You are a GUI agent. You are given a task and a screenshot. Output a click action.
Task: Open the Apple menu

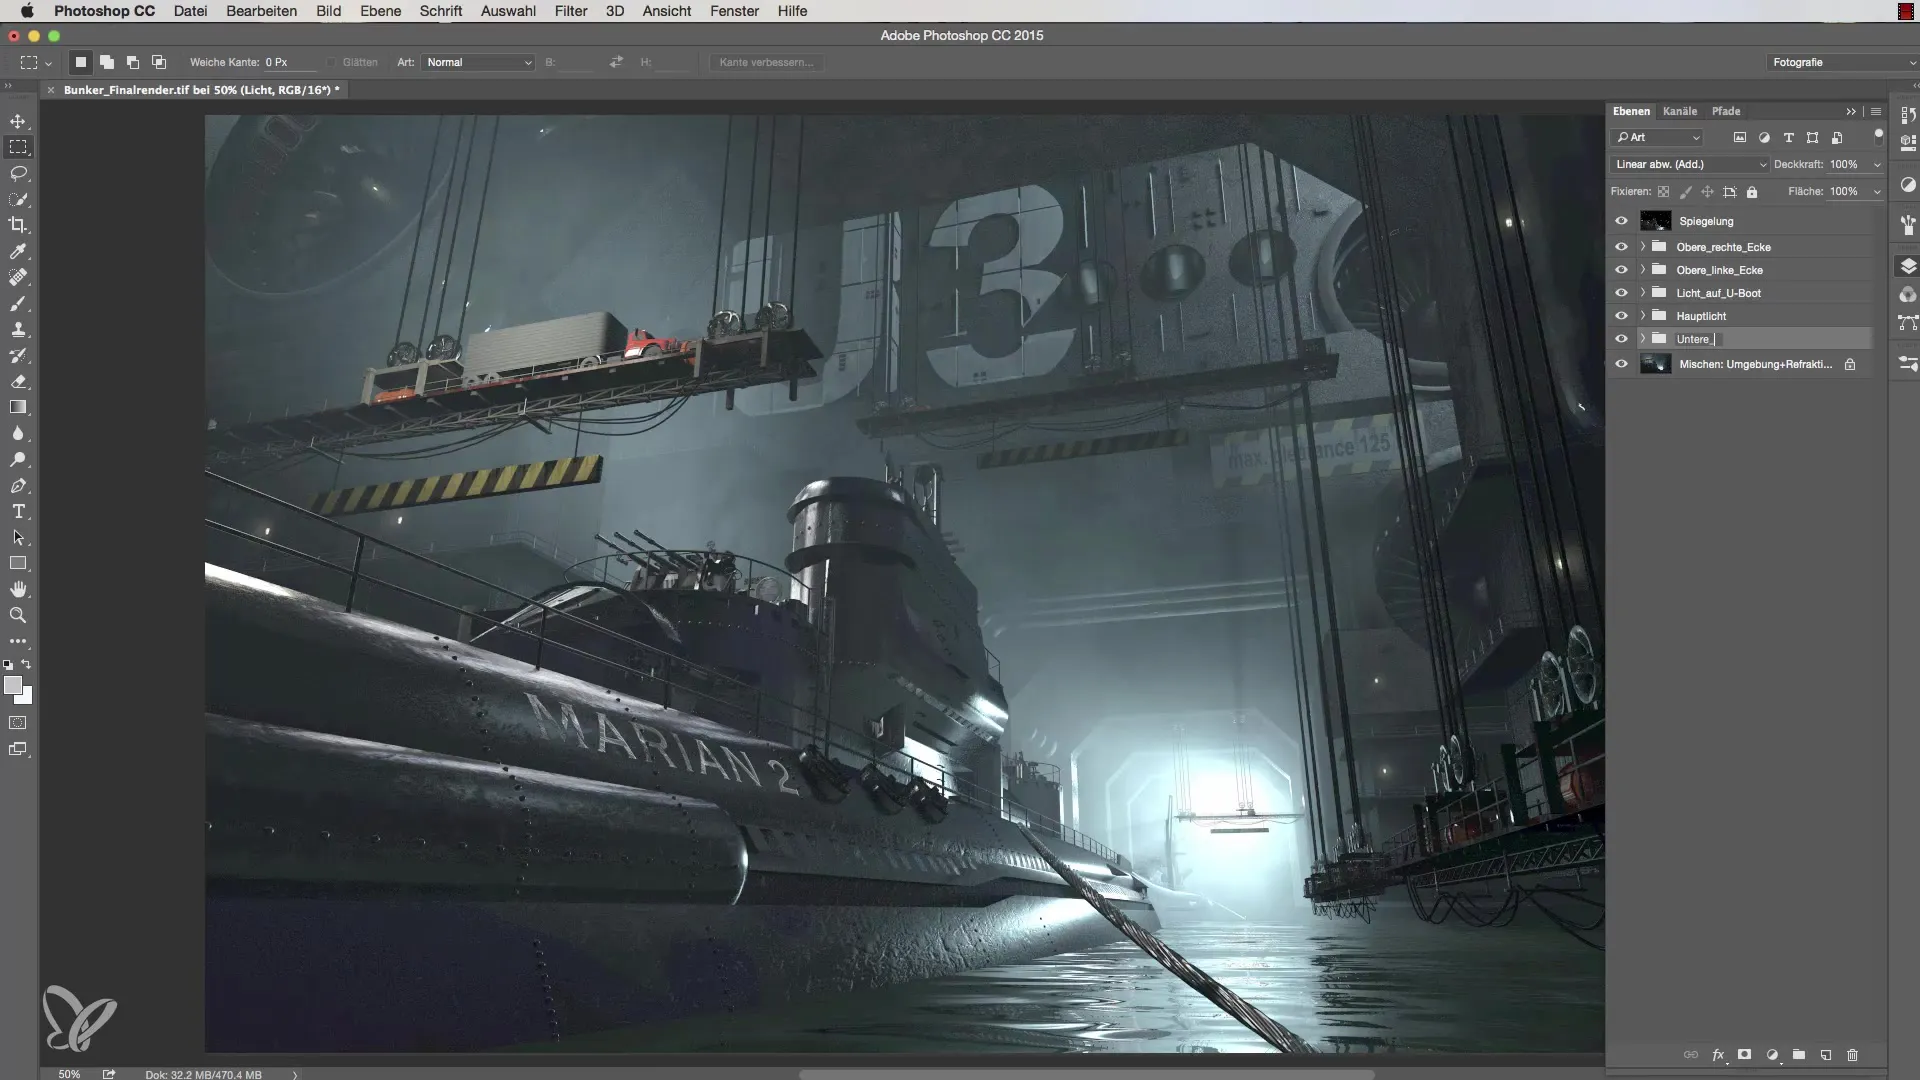click(27, 11)
